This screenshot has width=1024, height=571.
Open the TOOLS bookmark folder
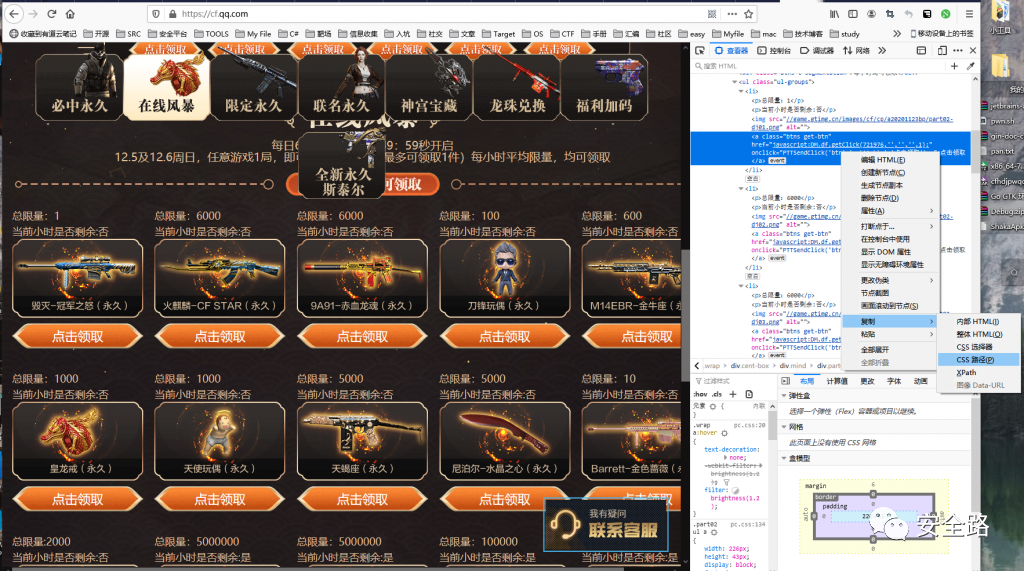210,33
